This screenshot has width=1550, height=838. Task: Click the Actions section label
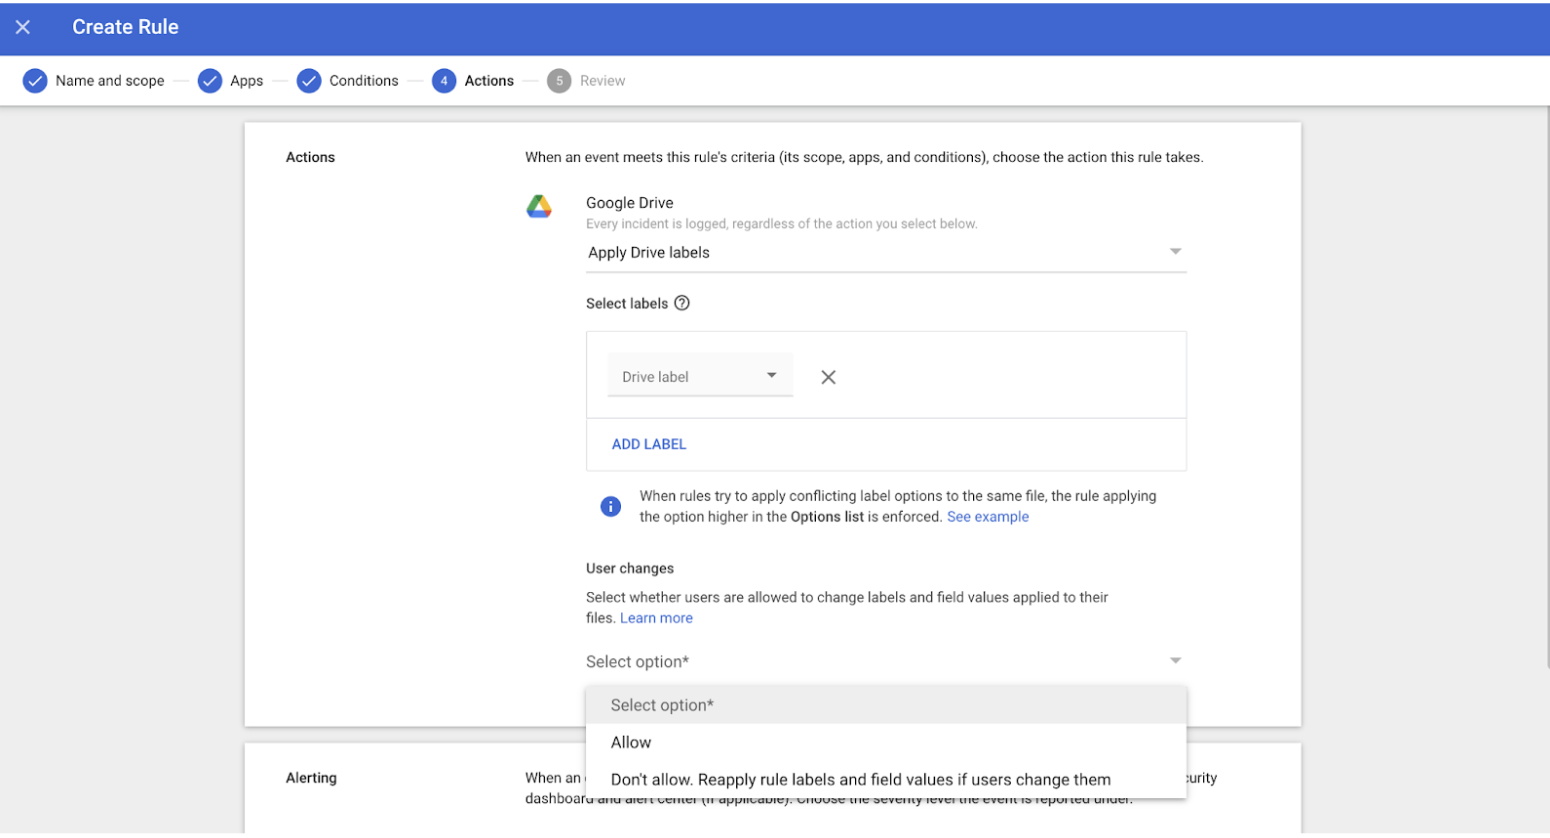tap(310, 157)
